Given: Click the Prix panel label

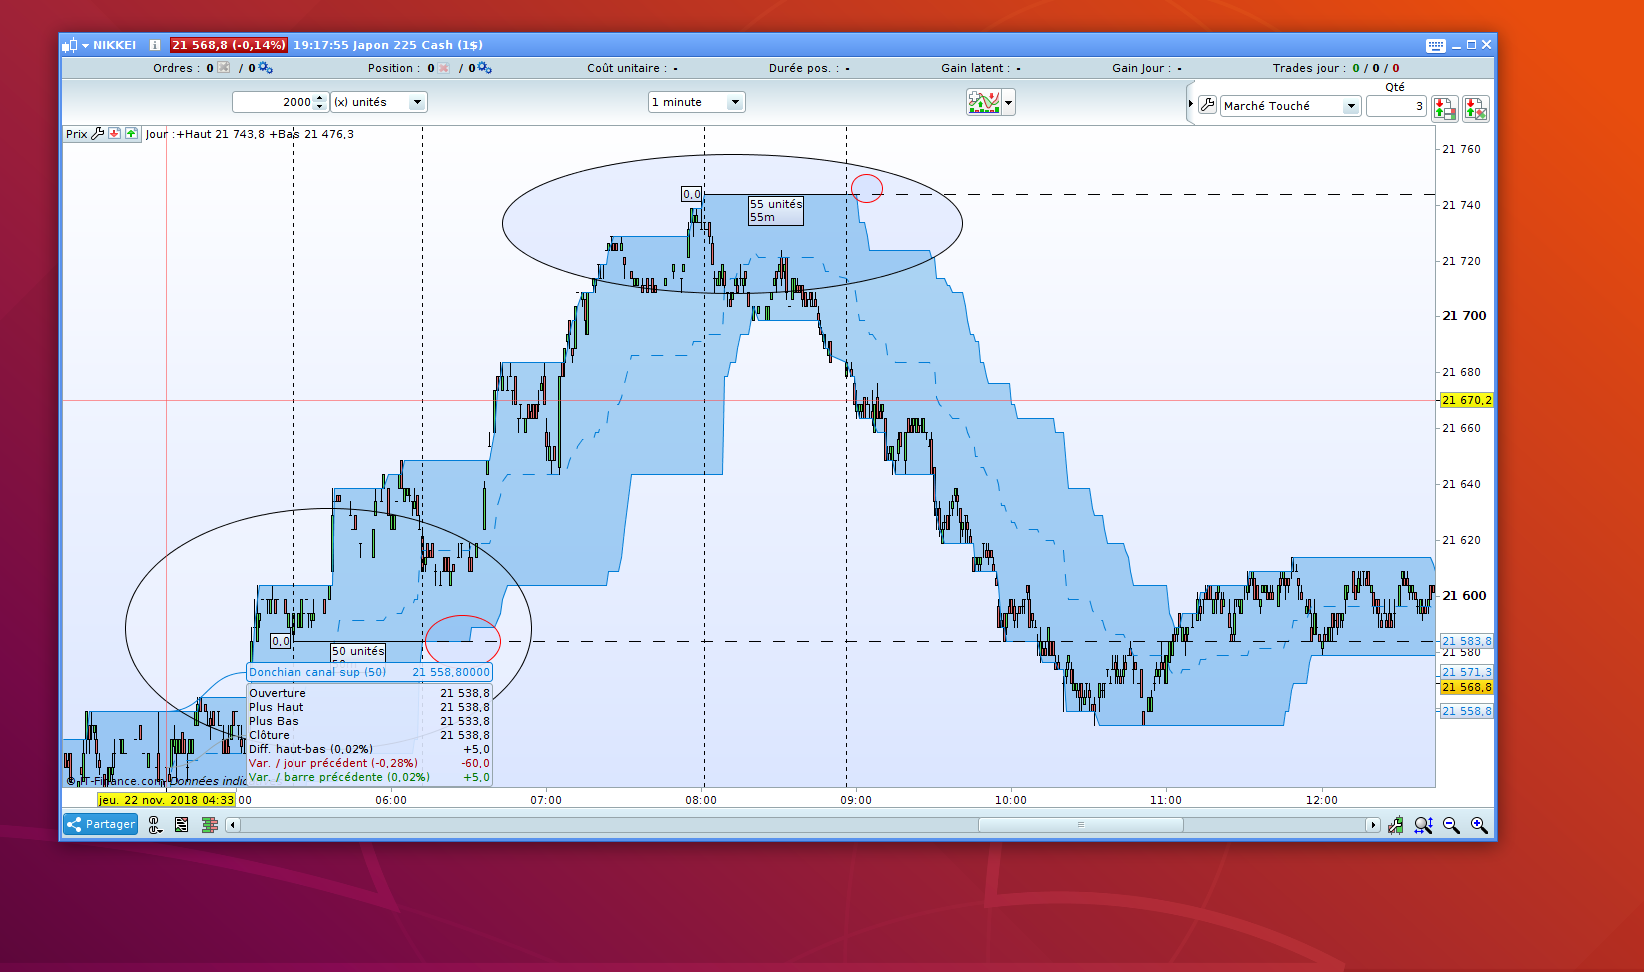Looking at the screenshot, I should 77,134.
